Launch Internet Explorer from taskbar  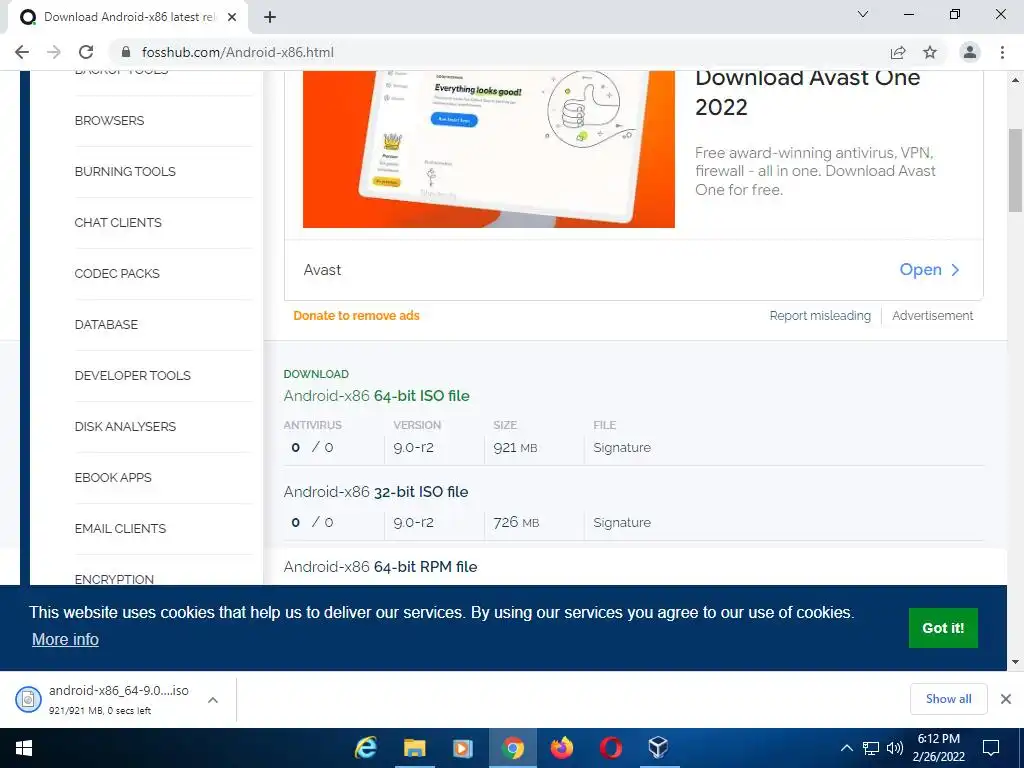[x=366, y=748]
